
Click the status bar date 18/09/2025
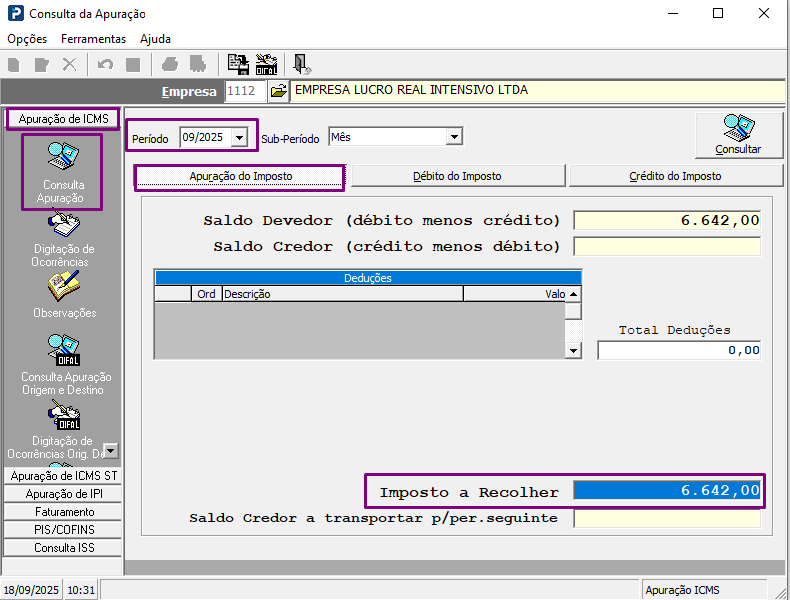pos(31,590)
